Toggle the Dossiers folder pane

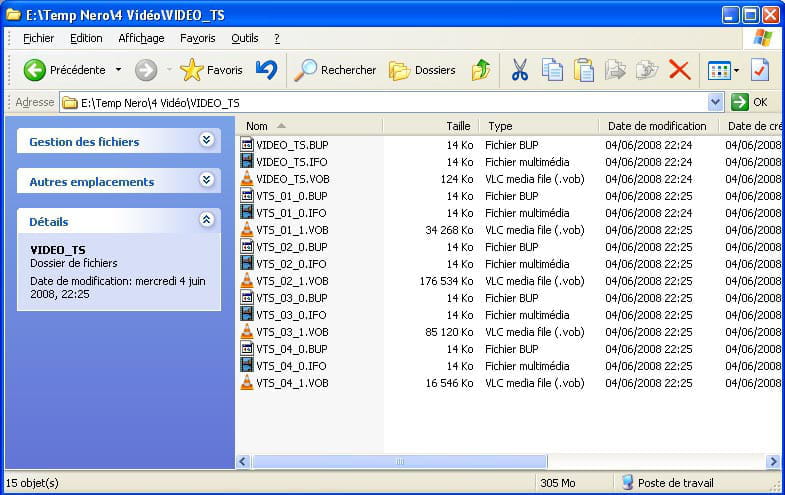pos(422,71)
